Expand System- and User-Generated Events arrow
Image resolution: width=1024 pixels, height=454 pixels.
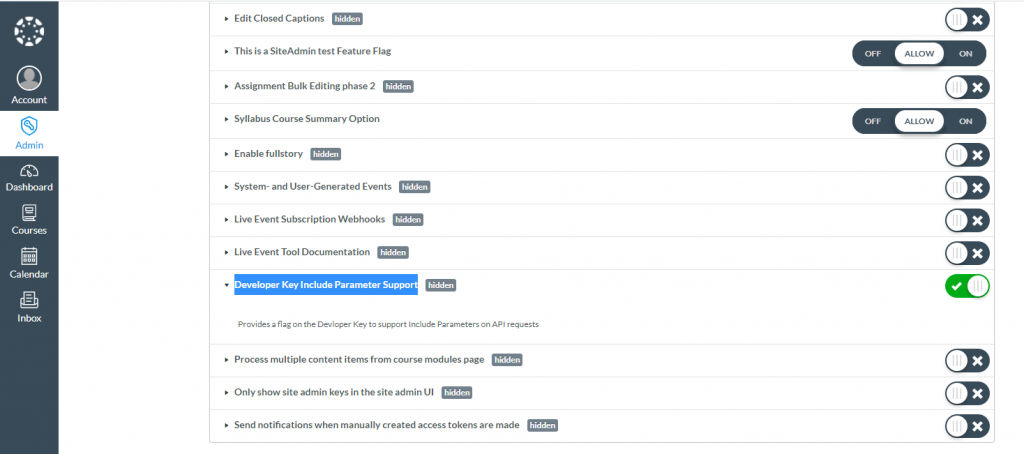pos(227,187)
